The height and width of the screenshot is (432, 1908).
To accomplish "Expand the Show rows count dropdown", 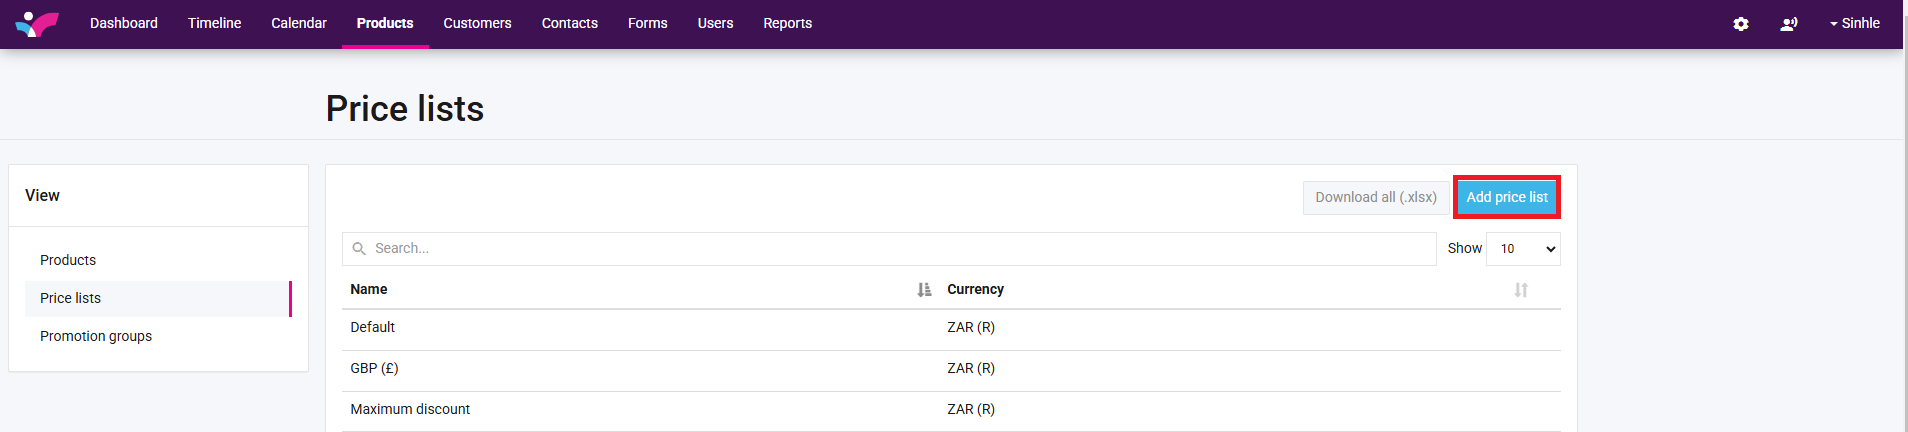I will (x=1523, y=249).
